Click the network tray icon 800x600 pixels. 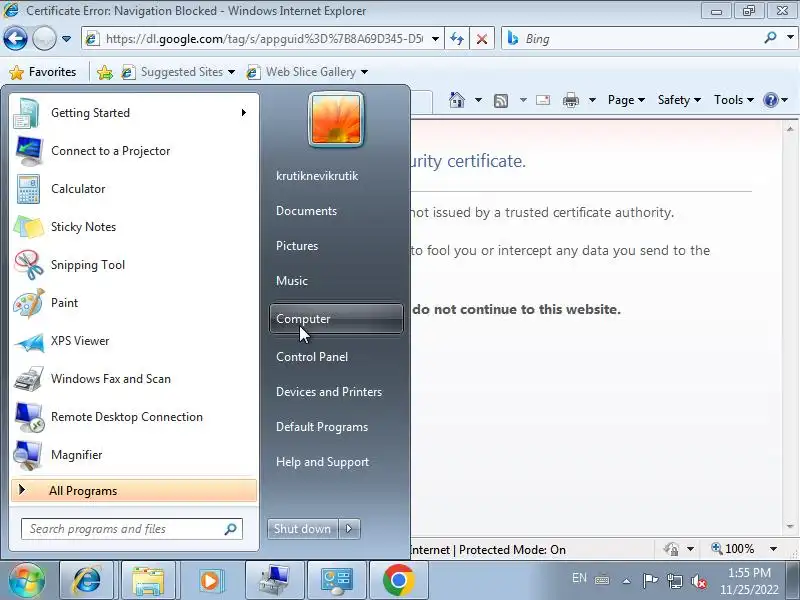click(x=675, y=581)
